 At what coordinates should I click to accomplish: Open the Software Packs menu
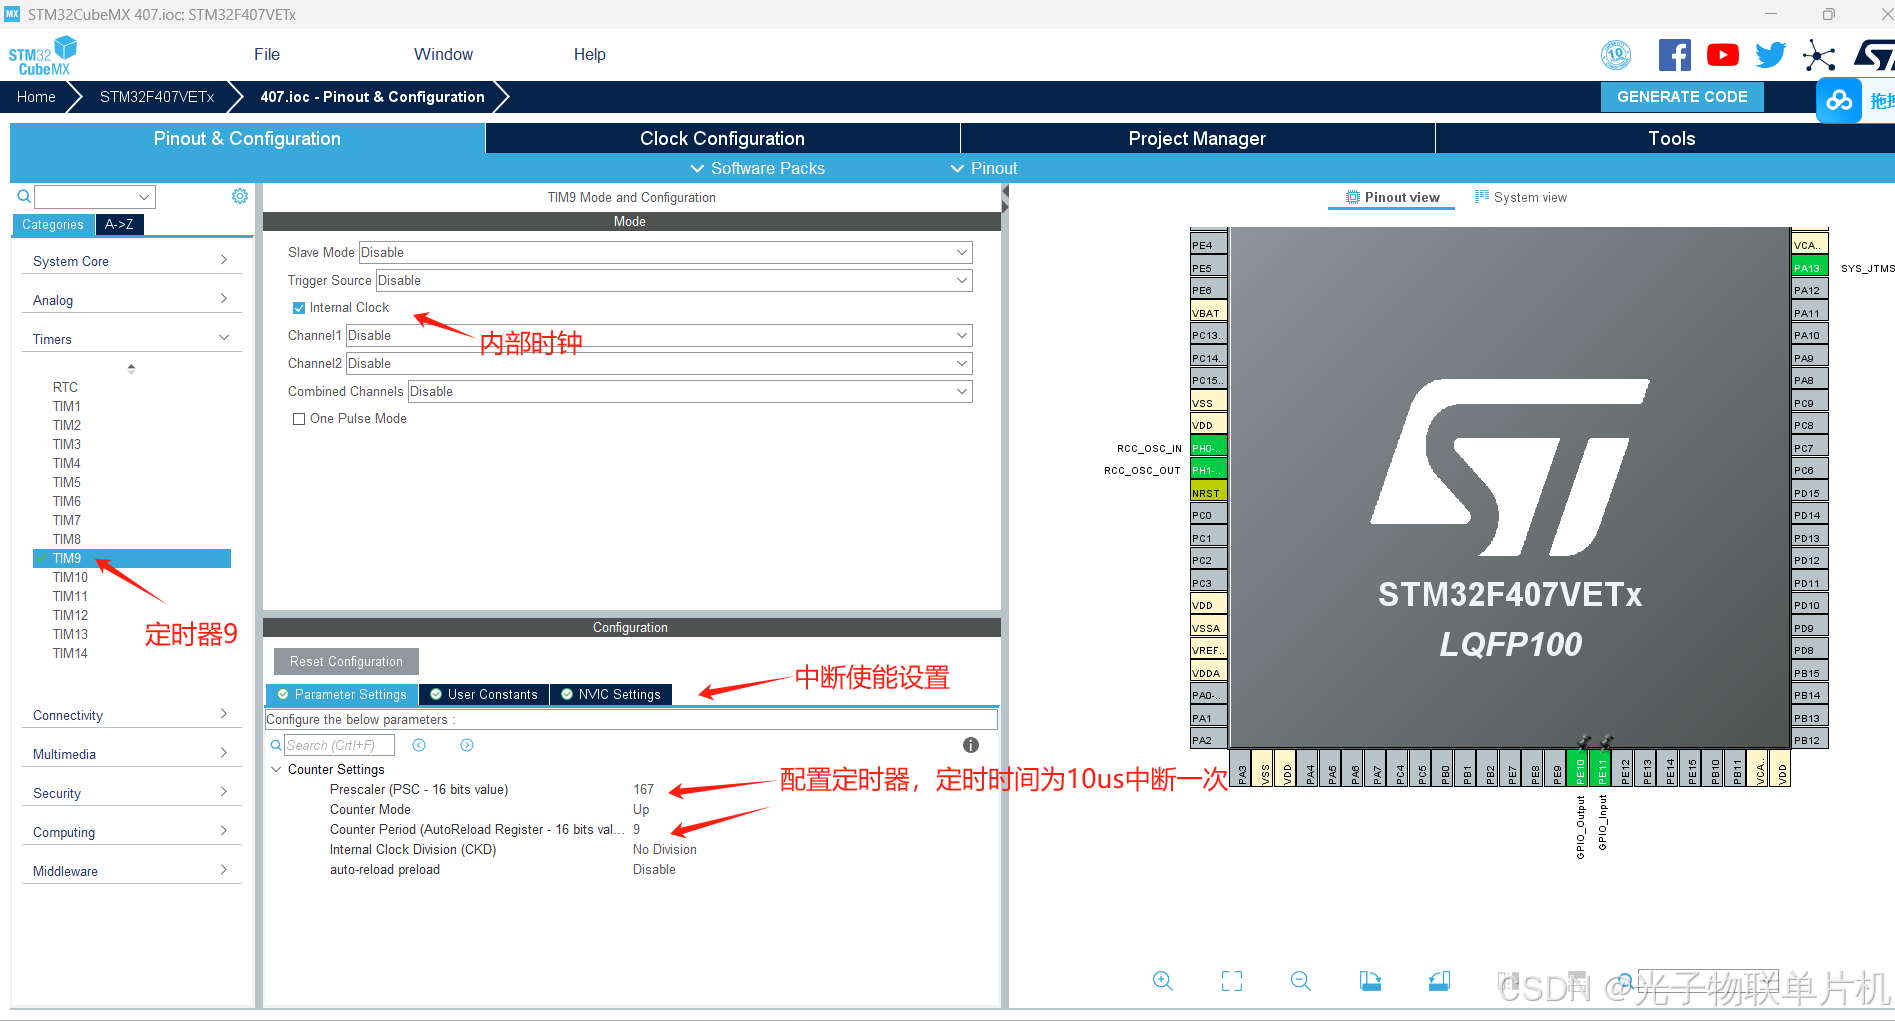(x=758, y=168)
